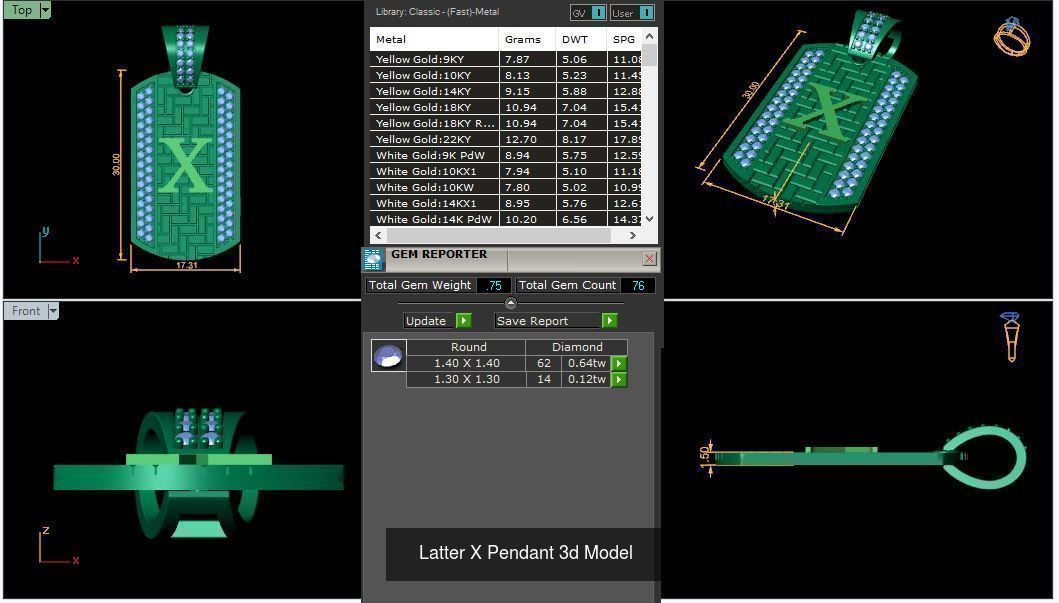Click the 1.30 X 1.30 size cell
The width and height of the screenshot is (1059, 603).
coord(467,379)
